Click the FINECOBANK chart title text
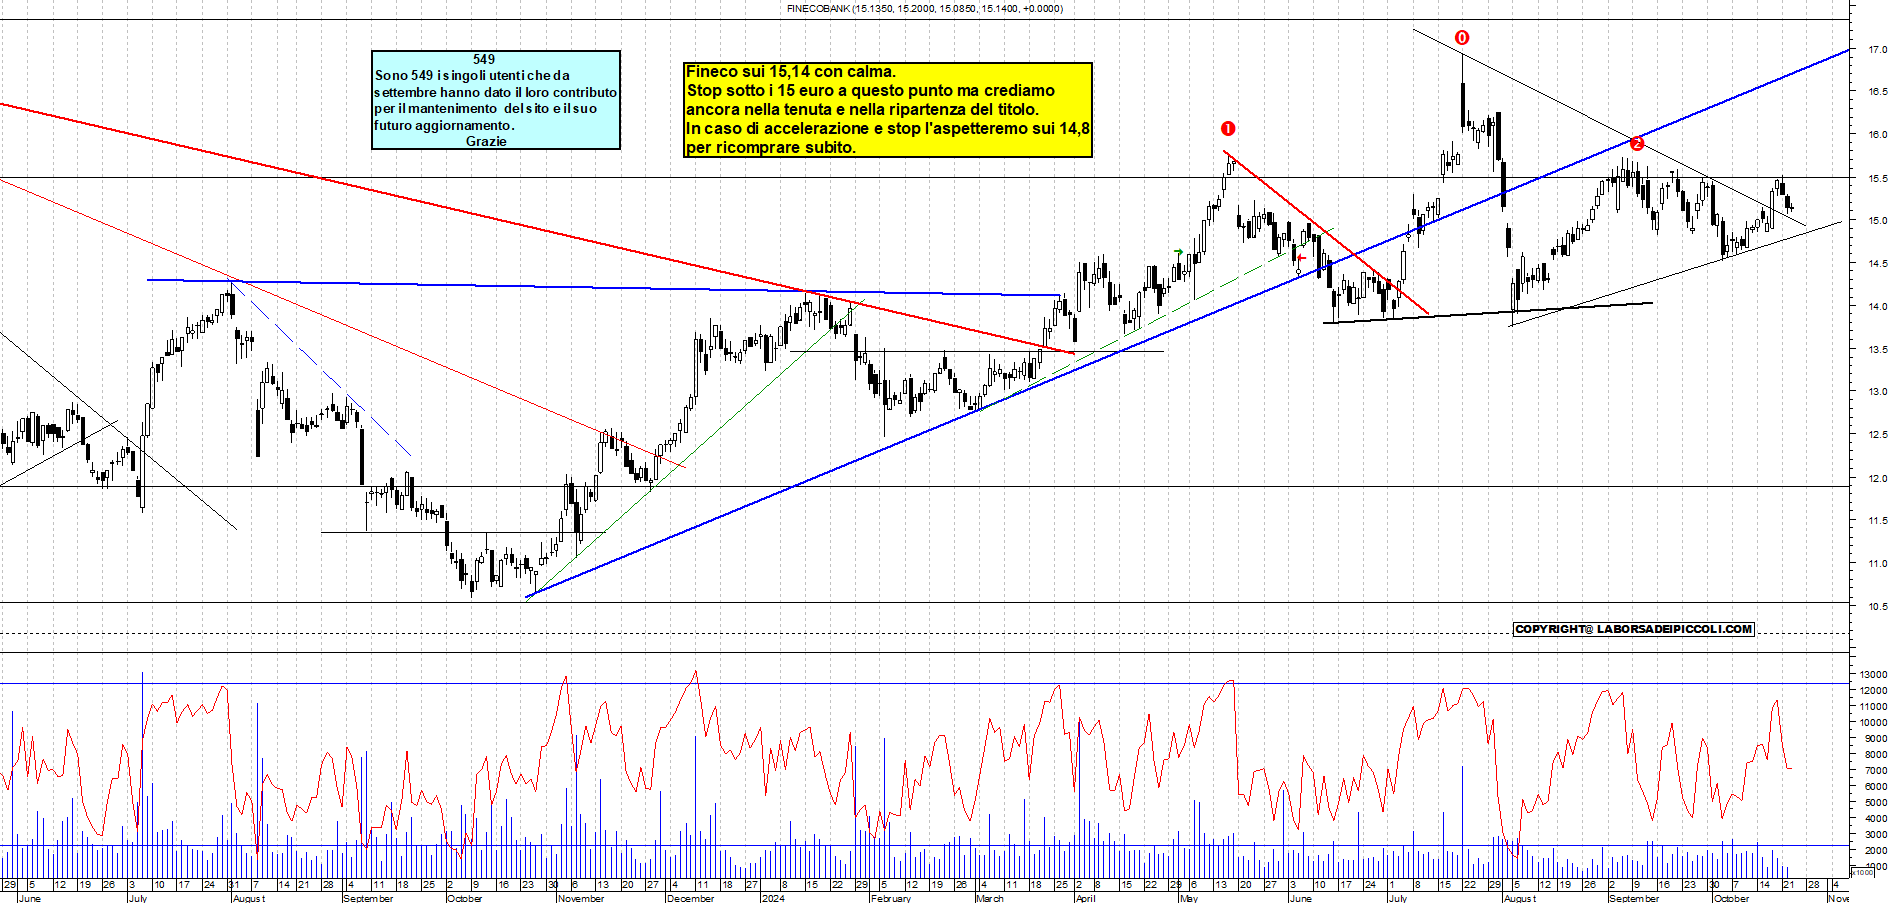 click(x=925, y=8)
